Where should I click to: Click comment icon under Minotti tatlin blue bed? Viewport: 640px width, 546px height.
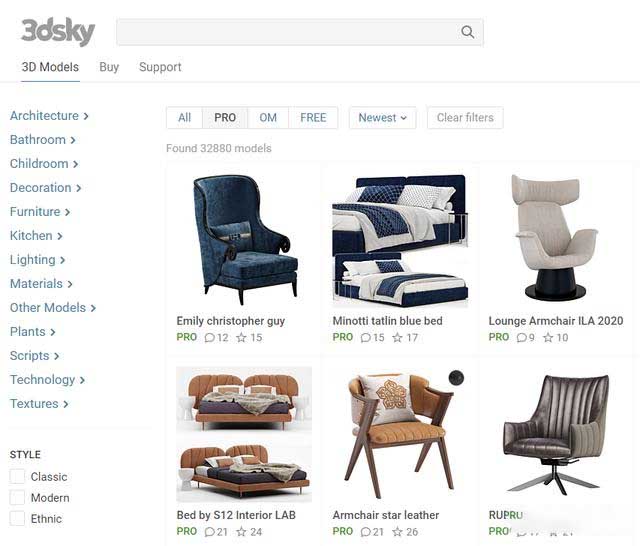[366, 337]
